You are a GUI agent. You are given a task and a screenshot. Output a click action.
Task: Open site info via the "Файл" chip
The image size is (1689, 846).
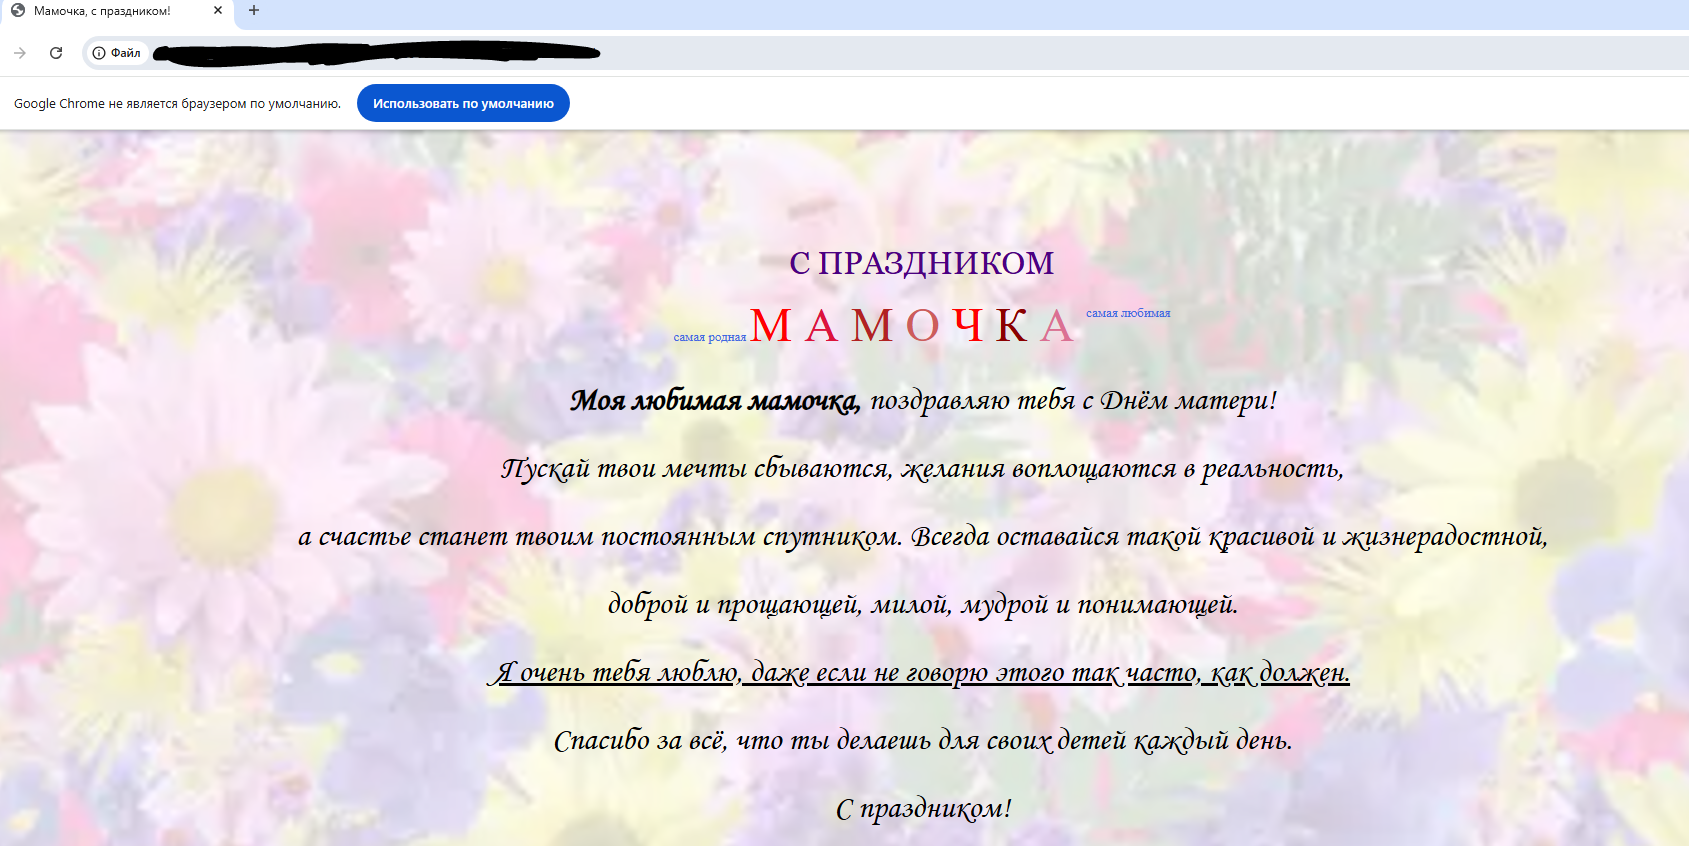(117, 53)
